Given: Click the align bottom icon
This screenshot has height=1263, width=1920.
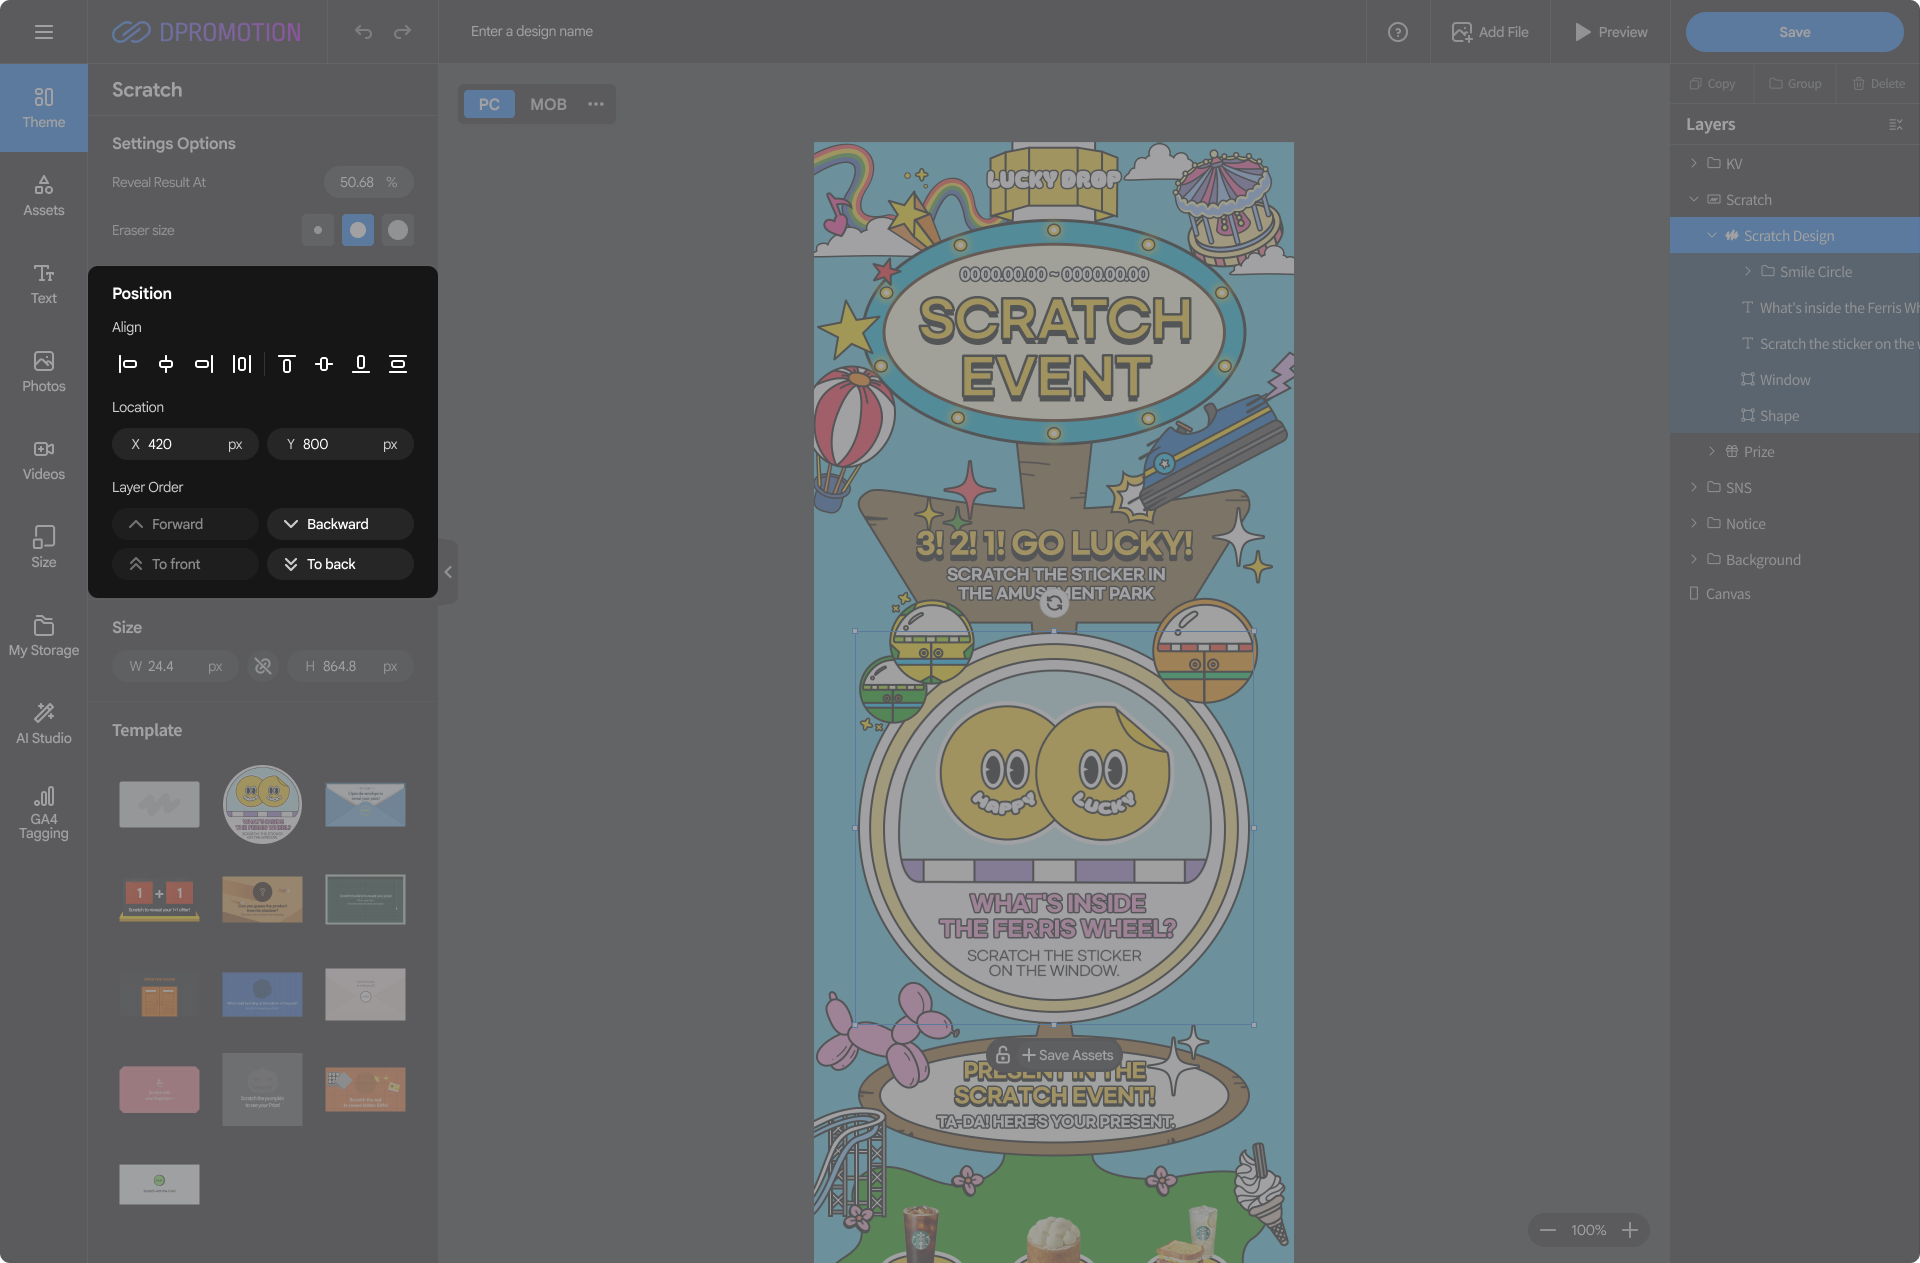Looking at the screenshot, I should tap(361, 364).
